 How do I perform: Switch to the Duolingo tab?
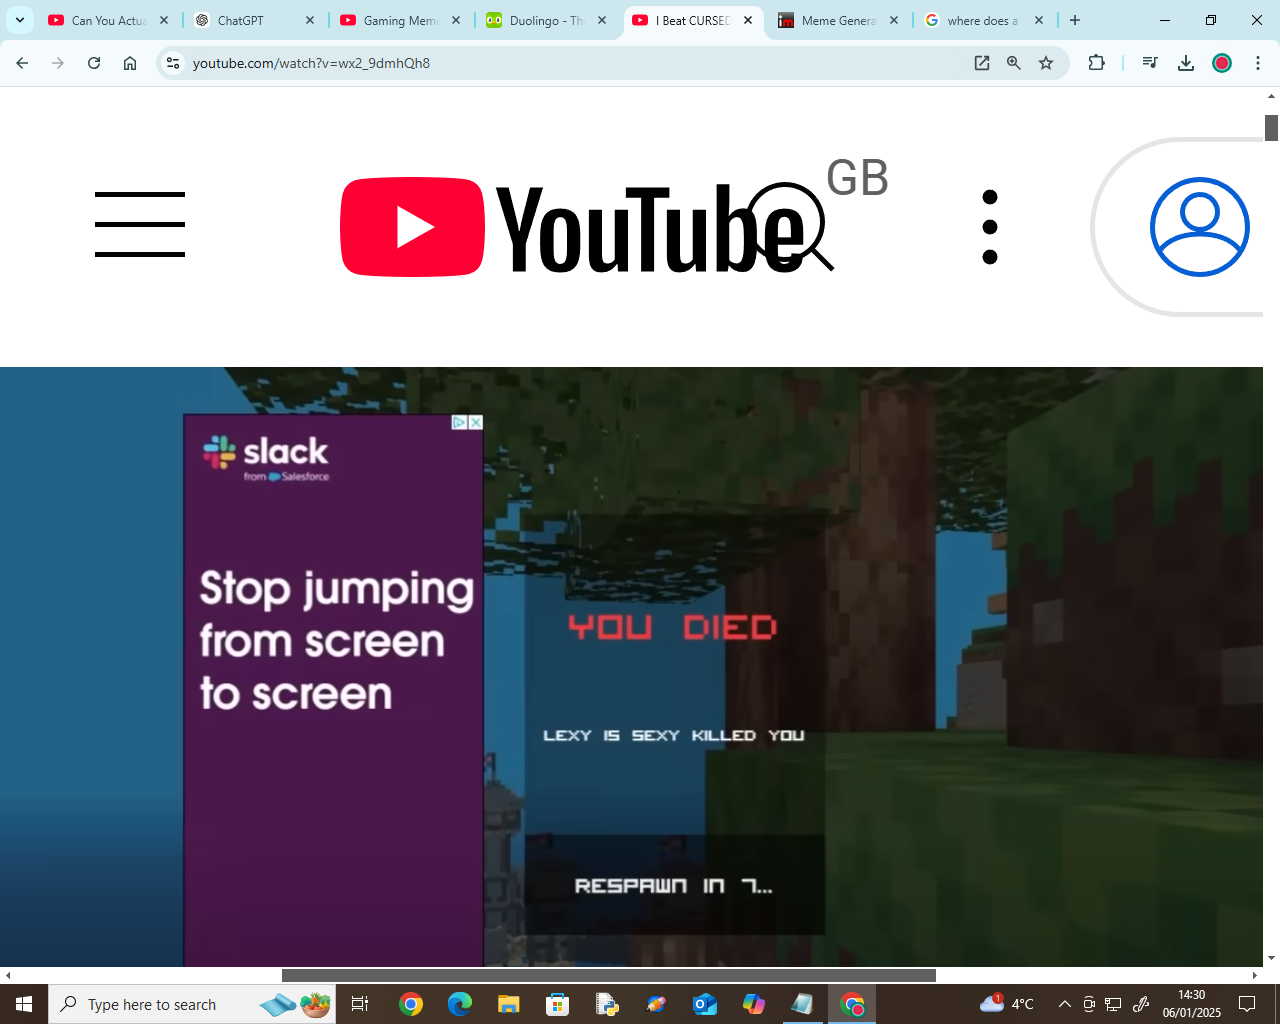pos(546,20)
